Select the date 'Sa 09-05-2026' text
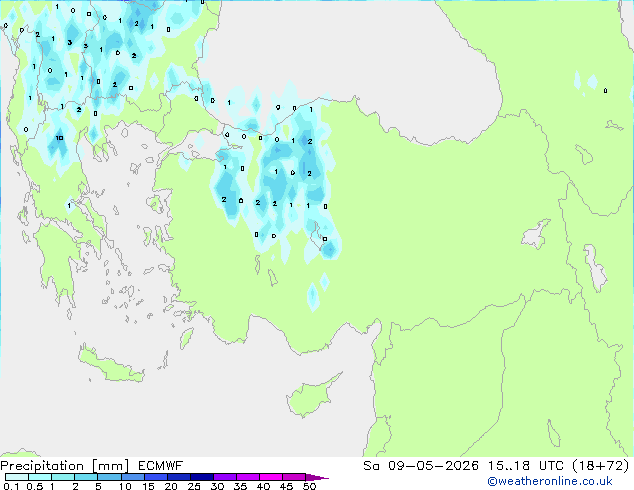Image resolution: width=634 pixels, height=490 pixels. pos(421,466)
